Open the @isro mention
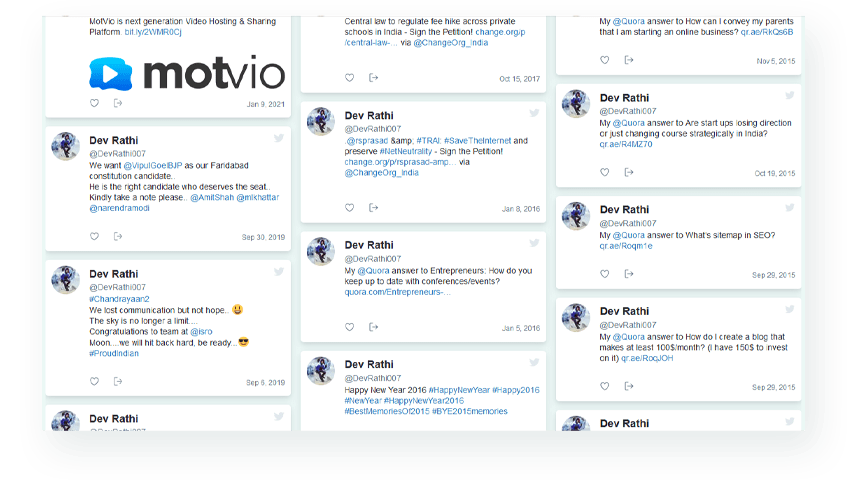Image resolution: width=847 pixels, height=480 pixels. click(x=201, y=332)
